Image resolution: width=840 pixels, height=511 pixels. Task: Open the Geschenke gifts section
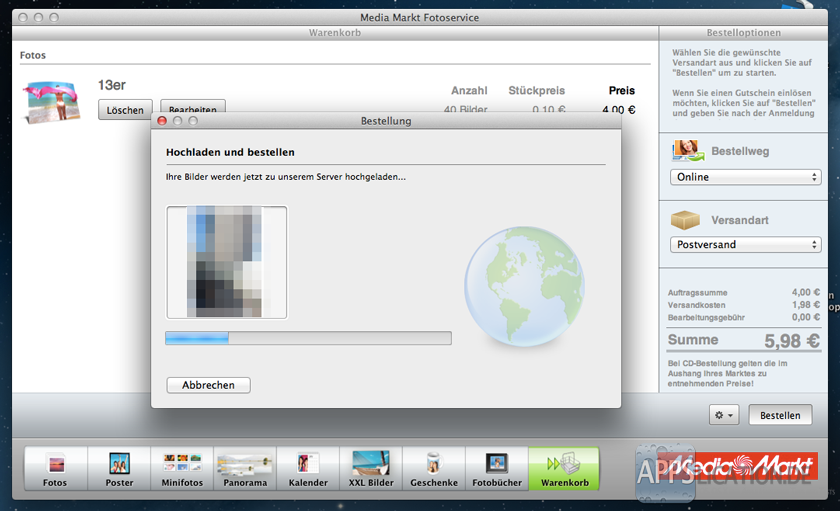[434, 469]
